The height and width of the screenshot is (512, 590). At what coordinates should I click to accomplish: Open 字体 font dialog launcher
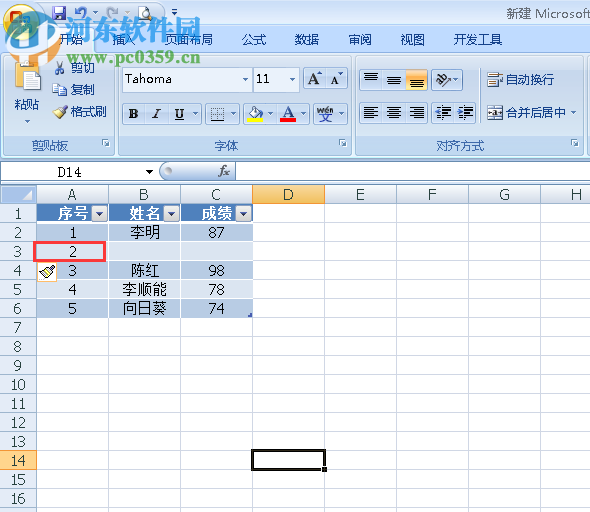click(343, 143)
